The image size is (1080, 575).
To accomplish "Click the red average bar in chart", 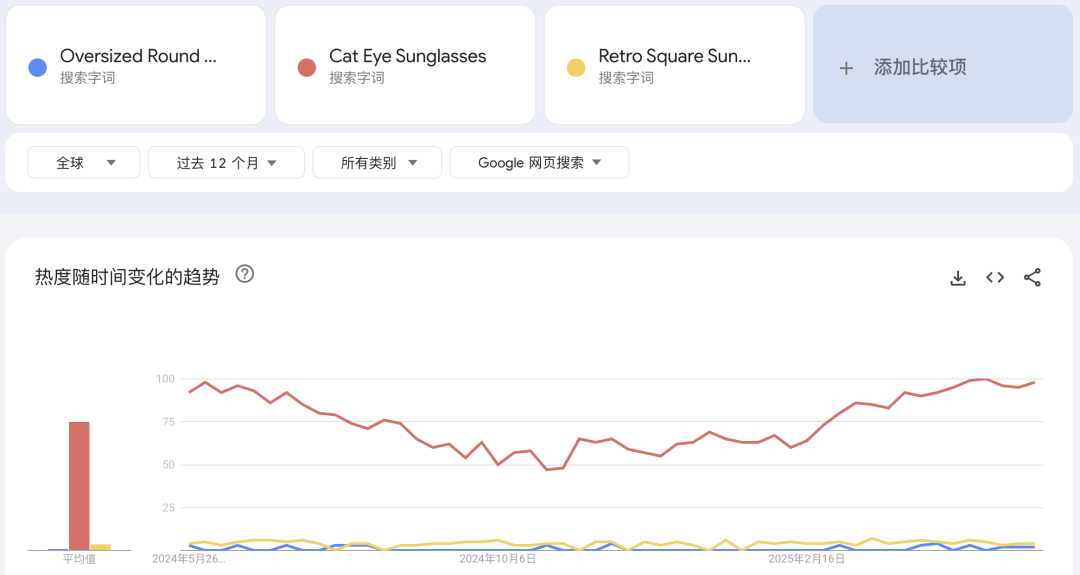I will coord(79,486).
